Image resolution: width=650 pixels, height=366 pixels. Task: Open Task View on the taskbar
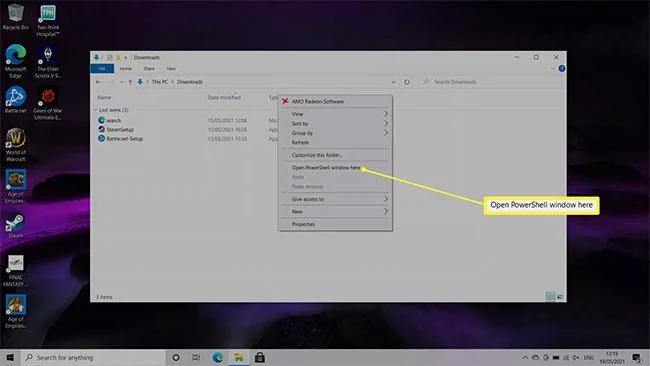[x=196, y=357]
